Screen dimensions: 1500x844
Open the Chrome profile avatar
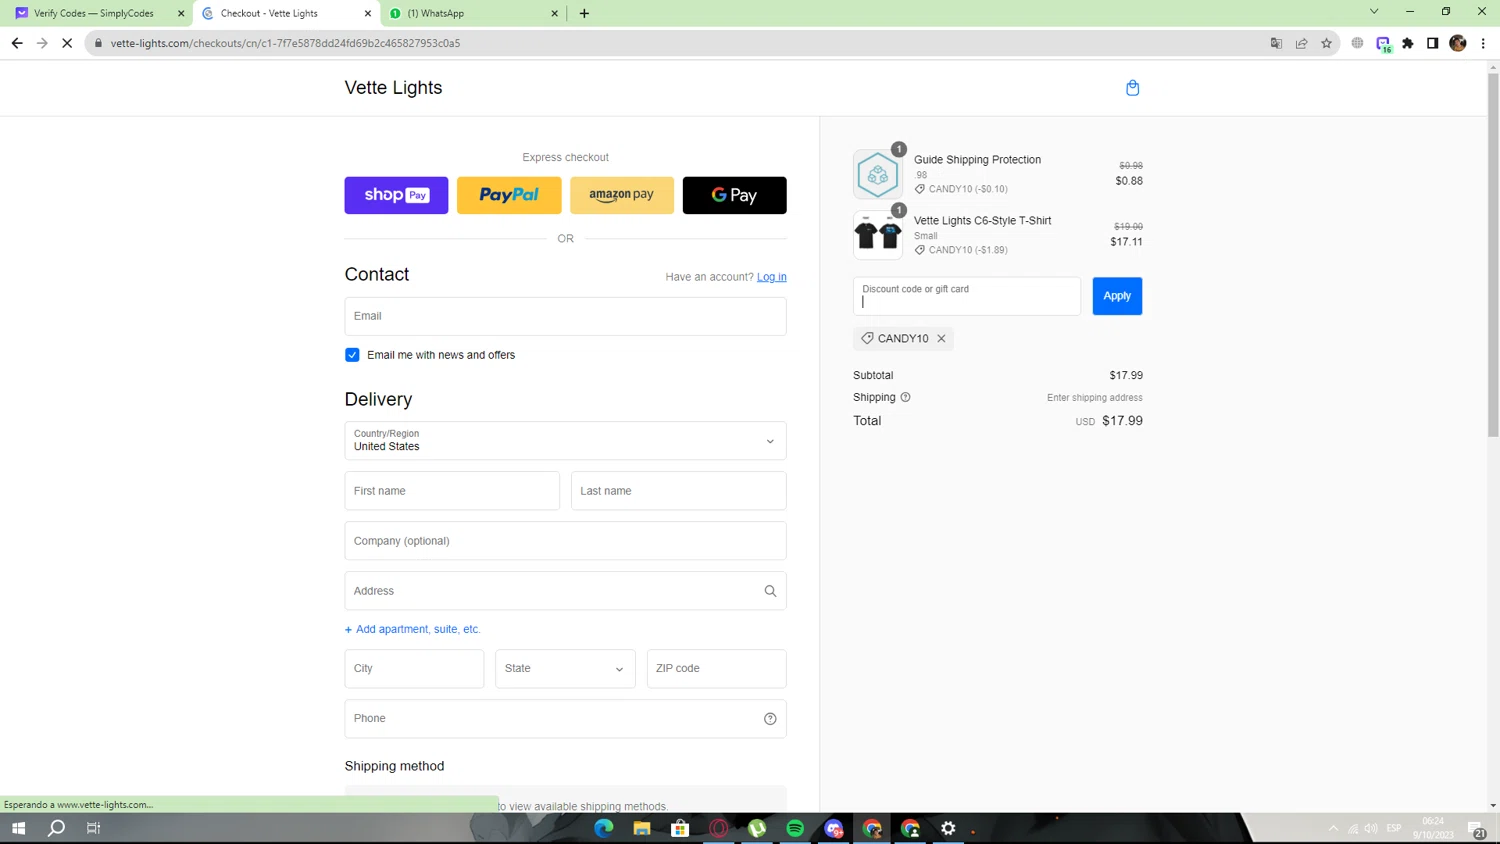1458,43
